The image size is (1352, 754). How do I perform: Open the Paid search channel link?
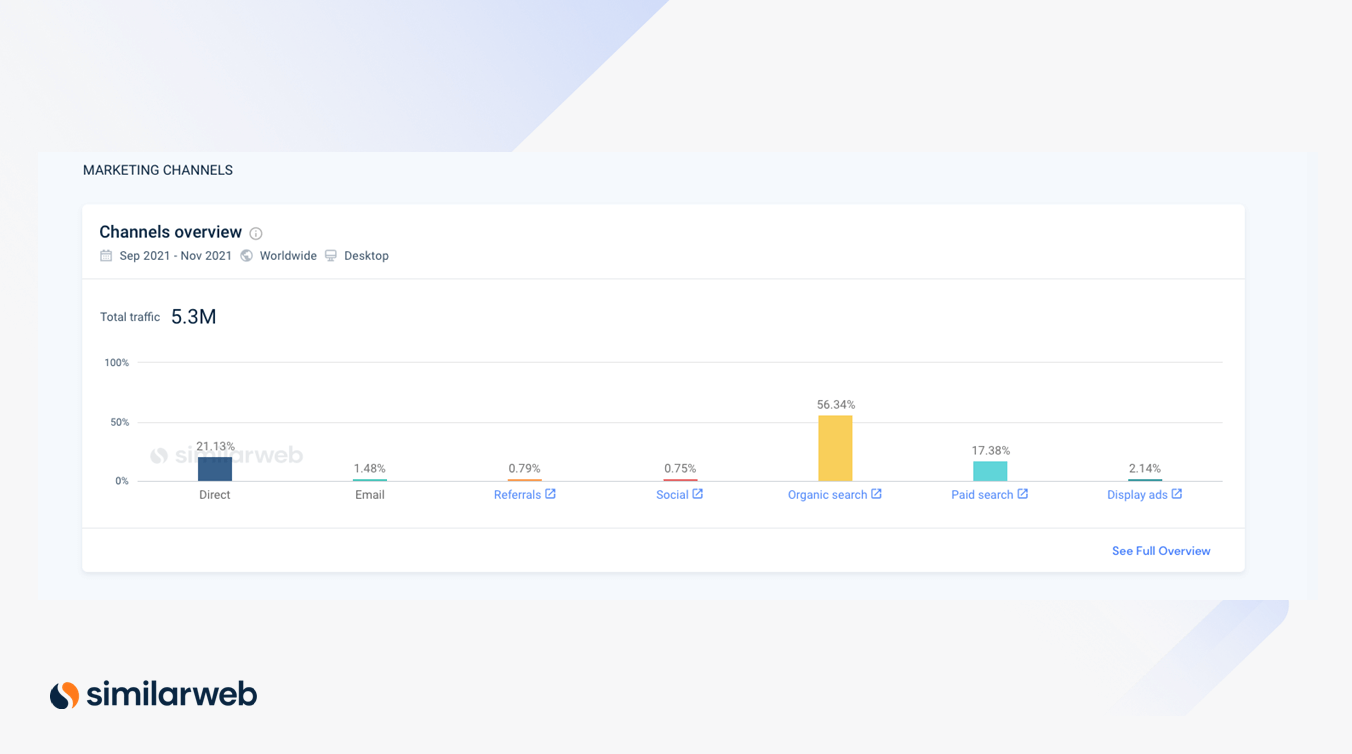tap(982, 494)
